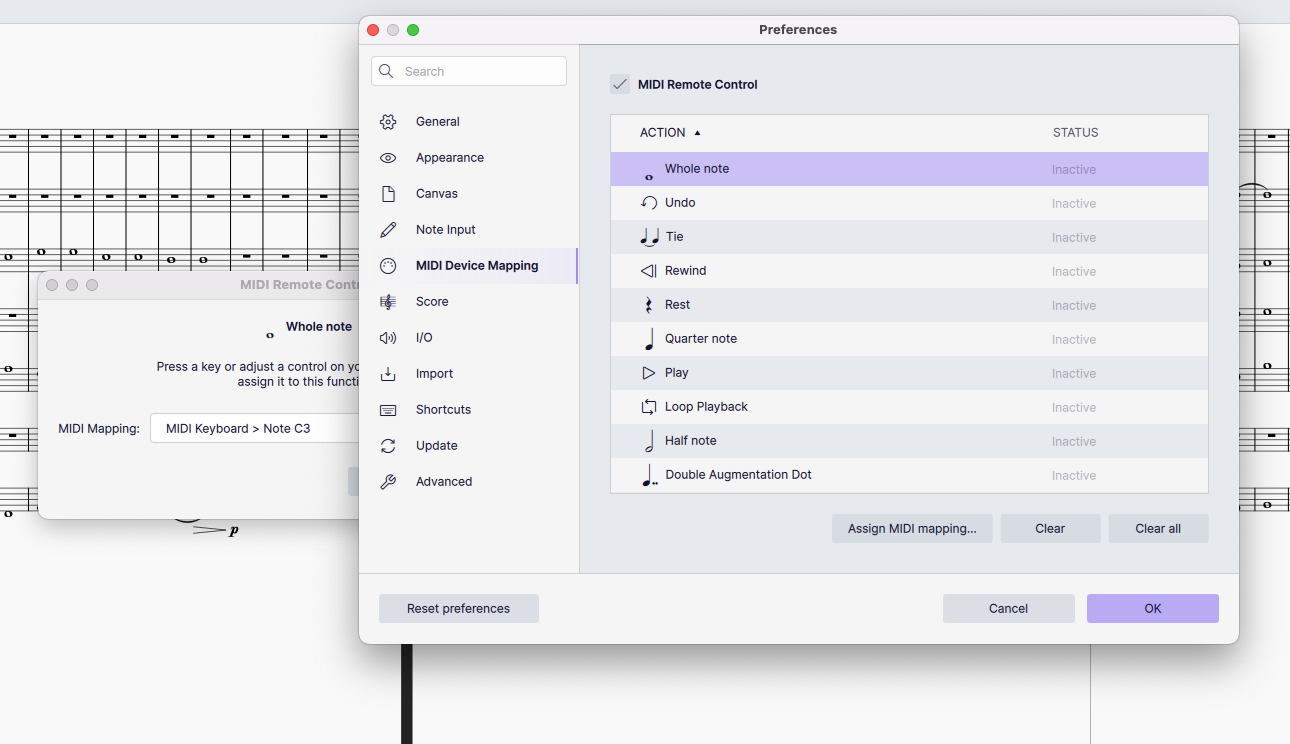The width and height of the screenshot is (1290, 744).
Task: Click the refresh icon beside Update
Action: [388, 446]
